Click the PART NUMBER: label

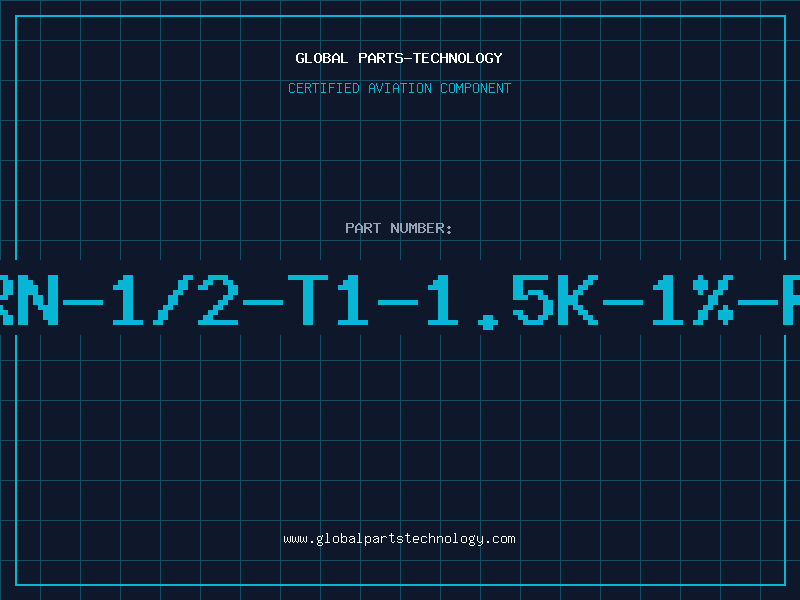[399, 228]
